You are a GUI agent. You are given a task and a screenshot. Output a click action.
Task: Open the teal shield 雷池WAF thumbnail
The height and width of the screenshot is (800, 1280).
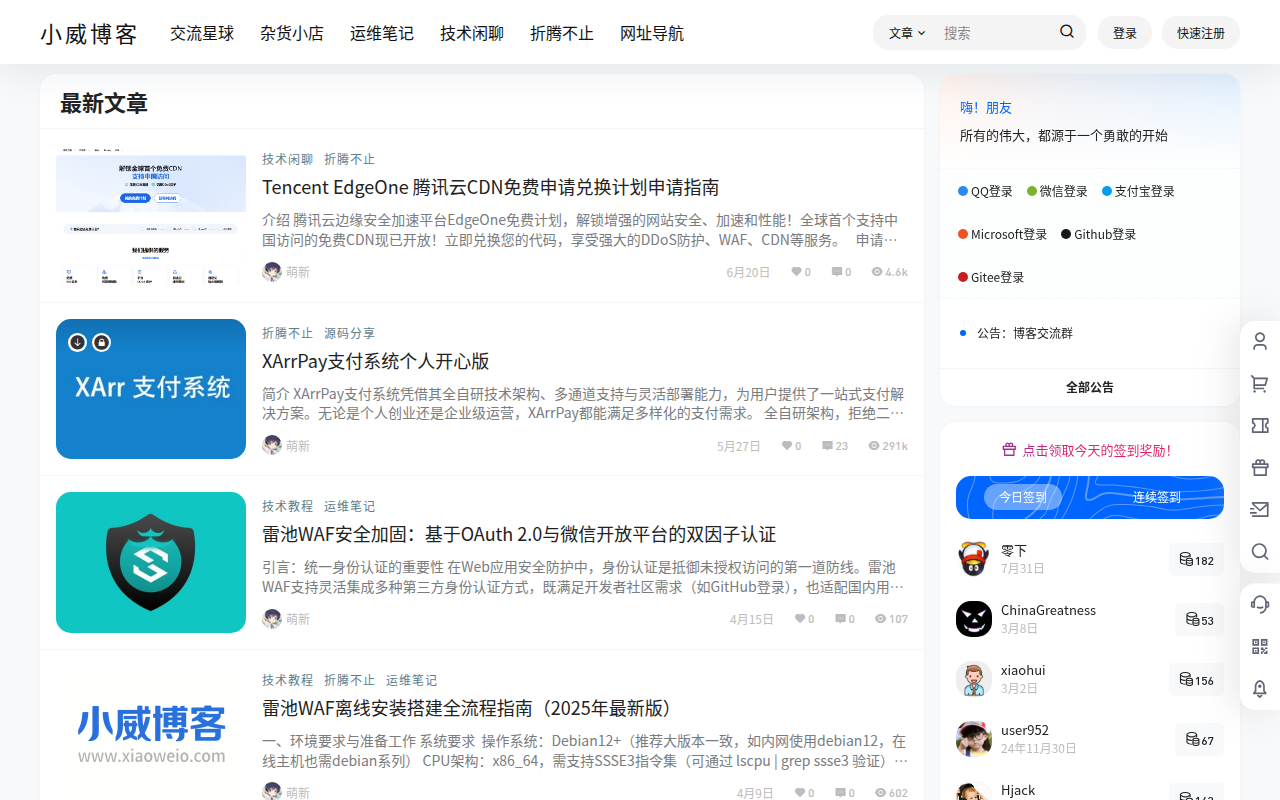[x=151, y=562]
